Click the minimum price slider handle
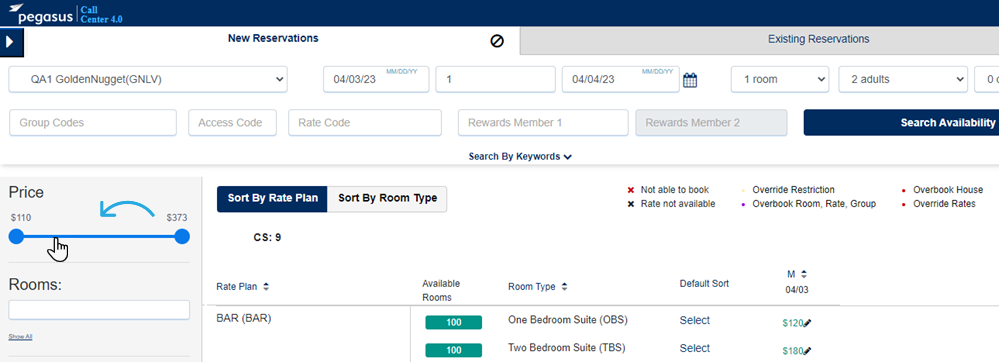 coord(17,237)
